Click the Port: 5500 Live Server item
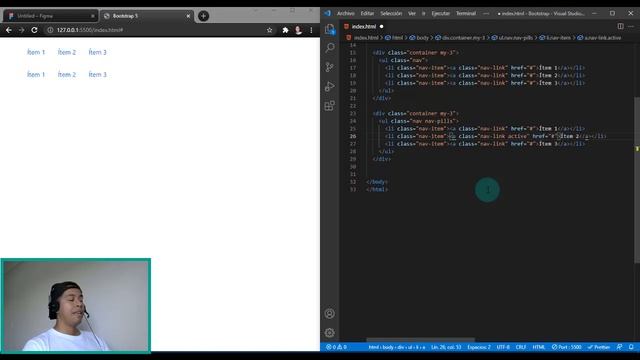The image size is (640, 360). click(567, 347)
